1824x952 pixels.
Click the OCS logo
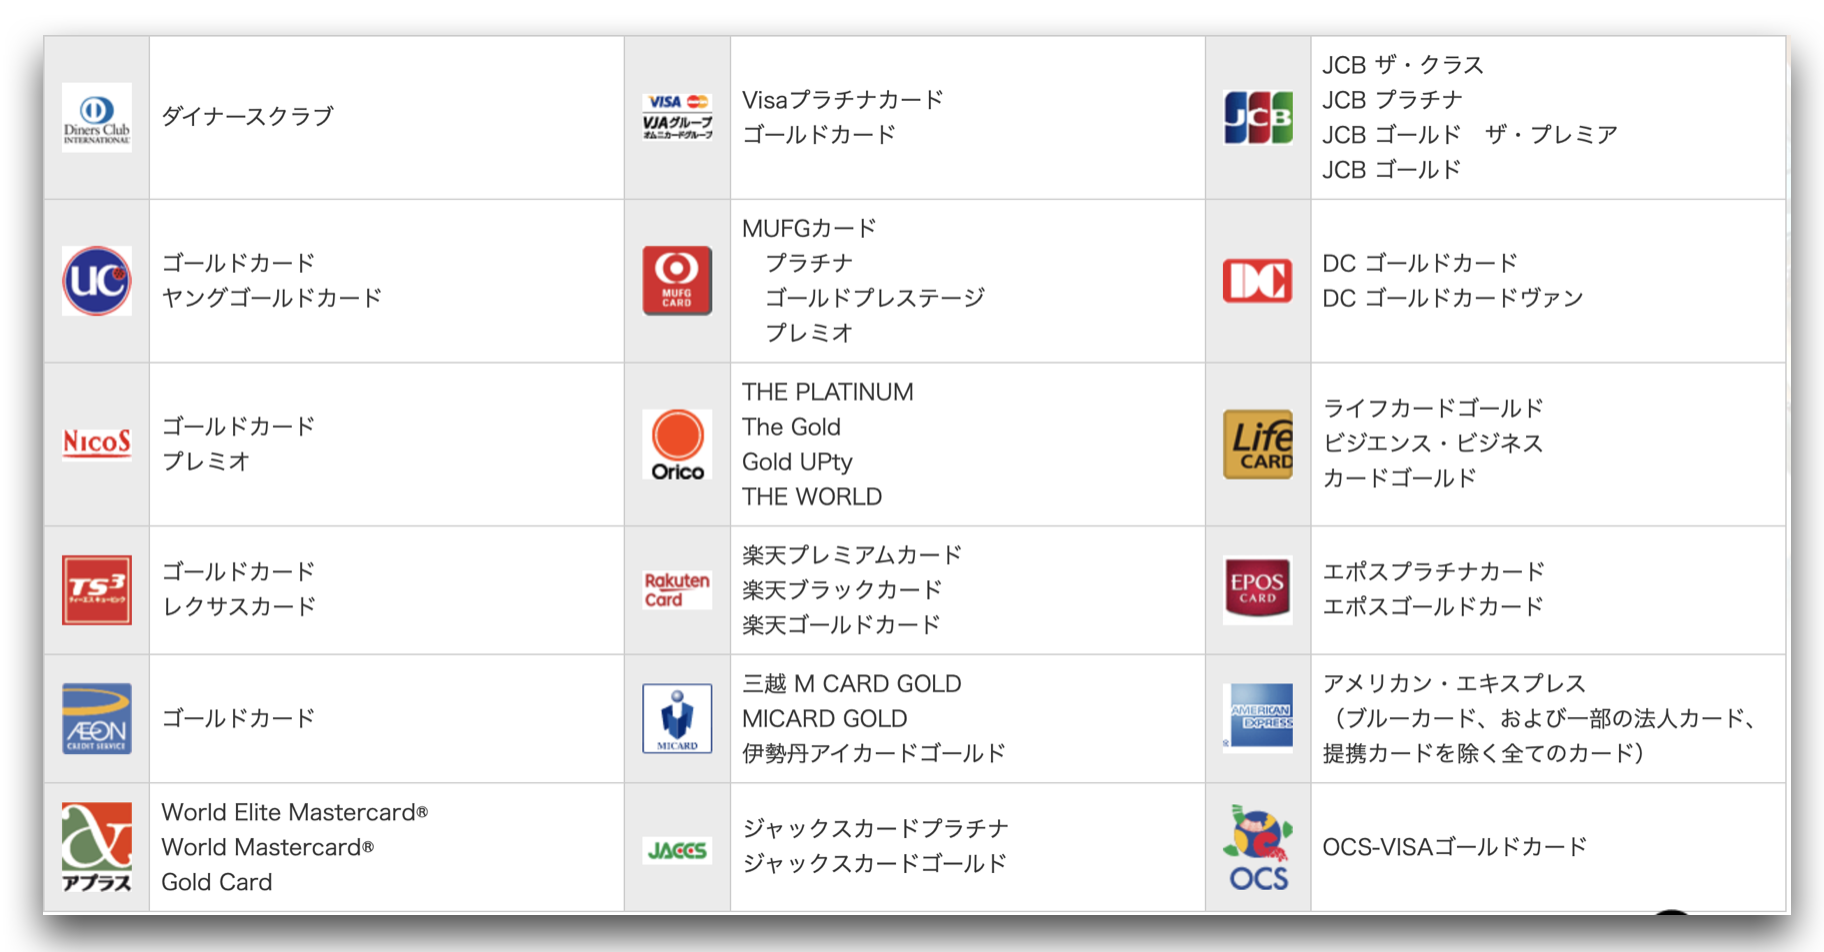1258,847
